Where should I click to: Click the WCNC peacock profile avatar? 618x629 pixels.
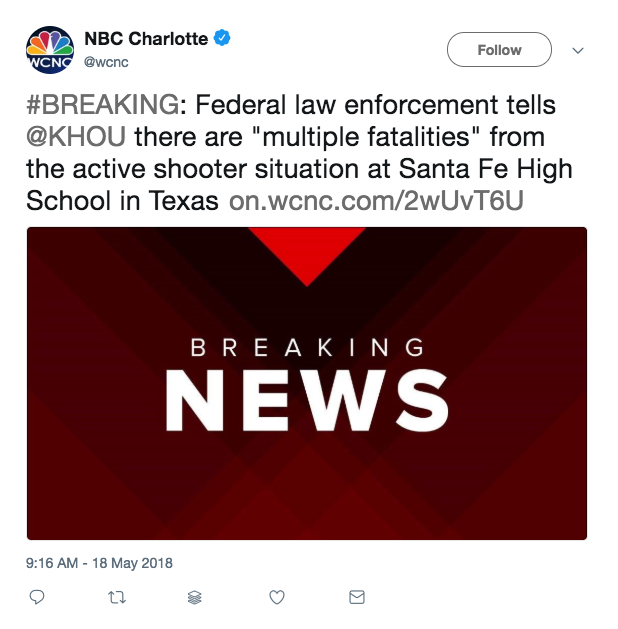pos(50,50)
